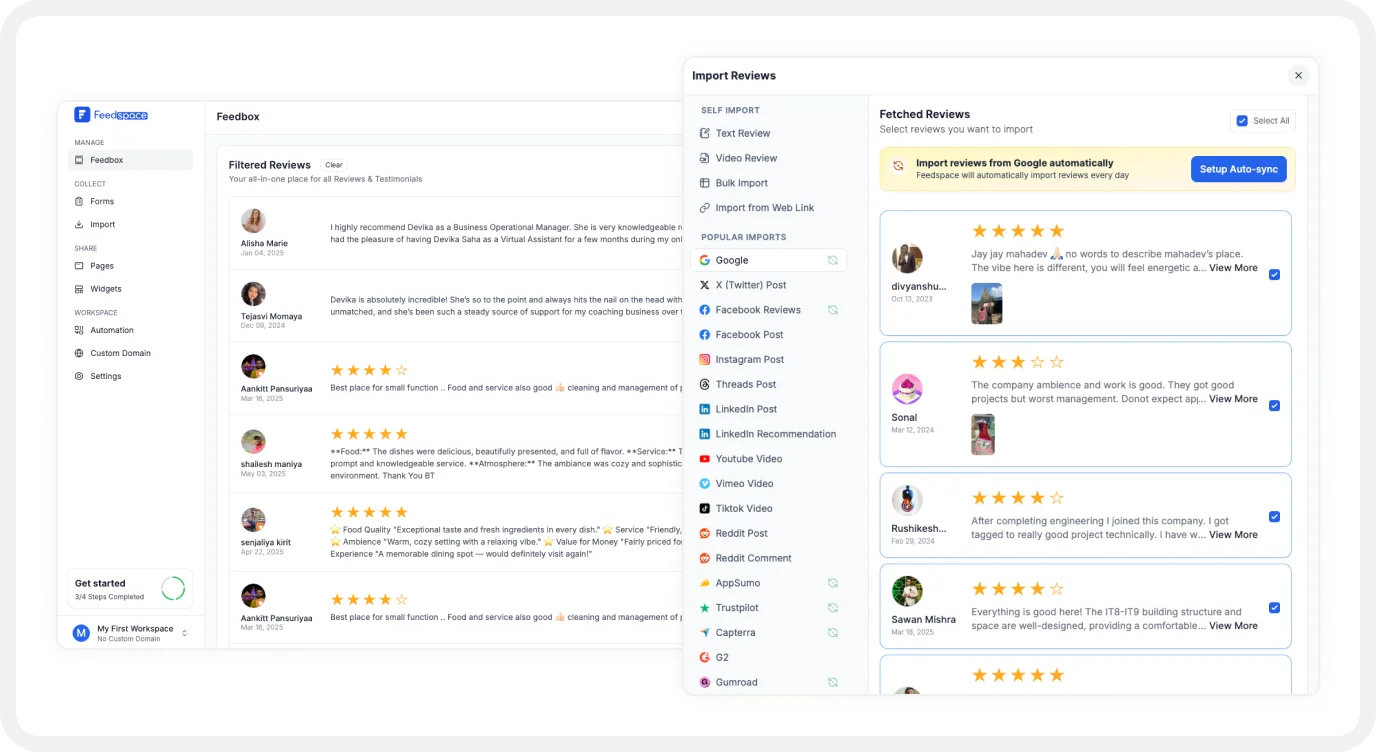Click the Tiktok Video icon

click(705, 509)
